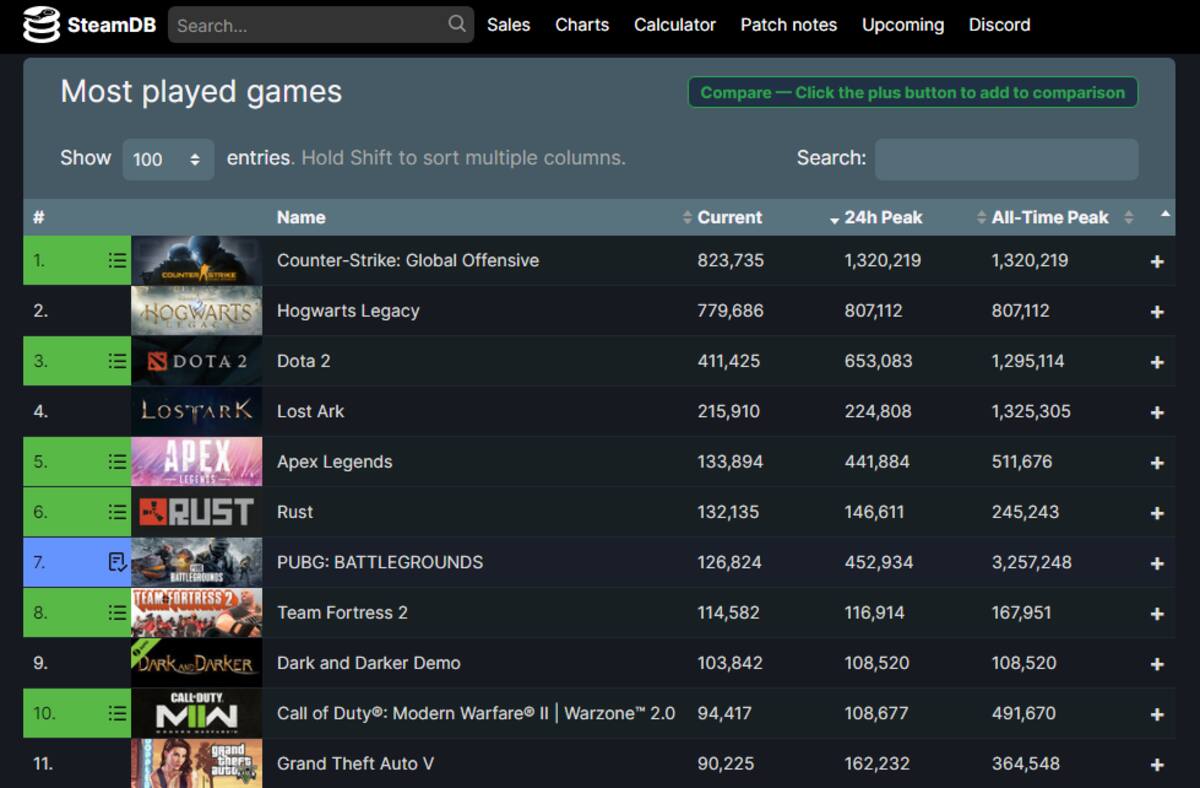
Task: Add Lost Ark to comparison with plus
Action: 1157,412
